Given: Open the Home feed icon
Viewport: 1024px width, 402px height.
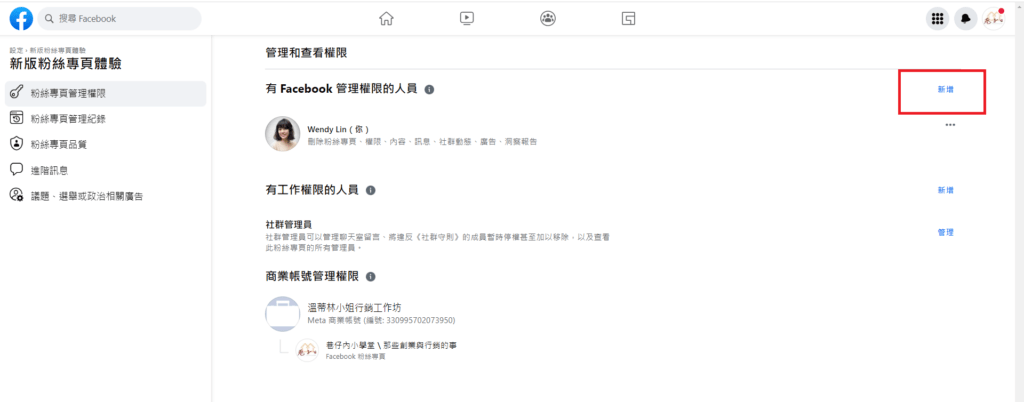Looking at the screenshot, I should coord(386,18).
